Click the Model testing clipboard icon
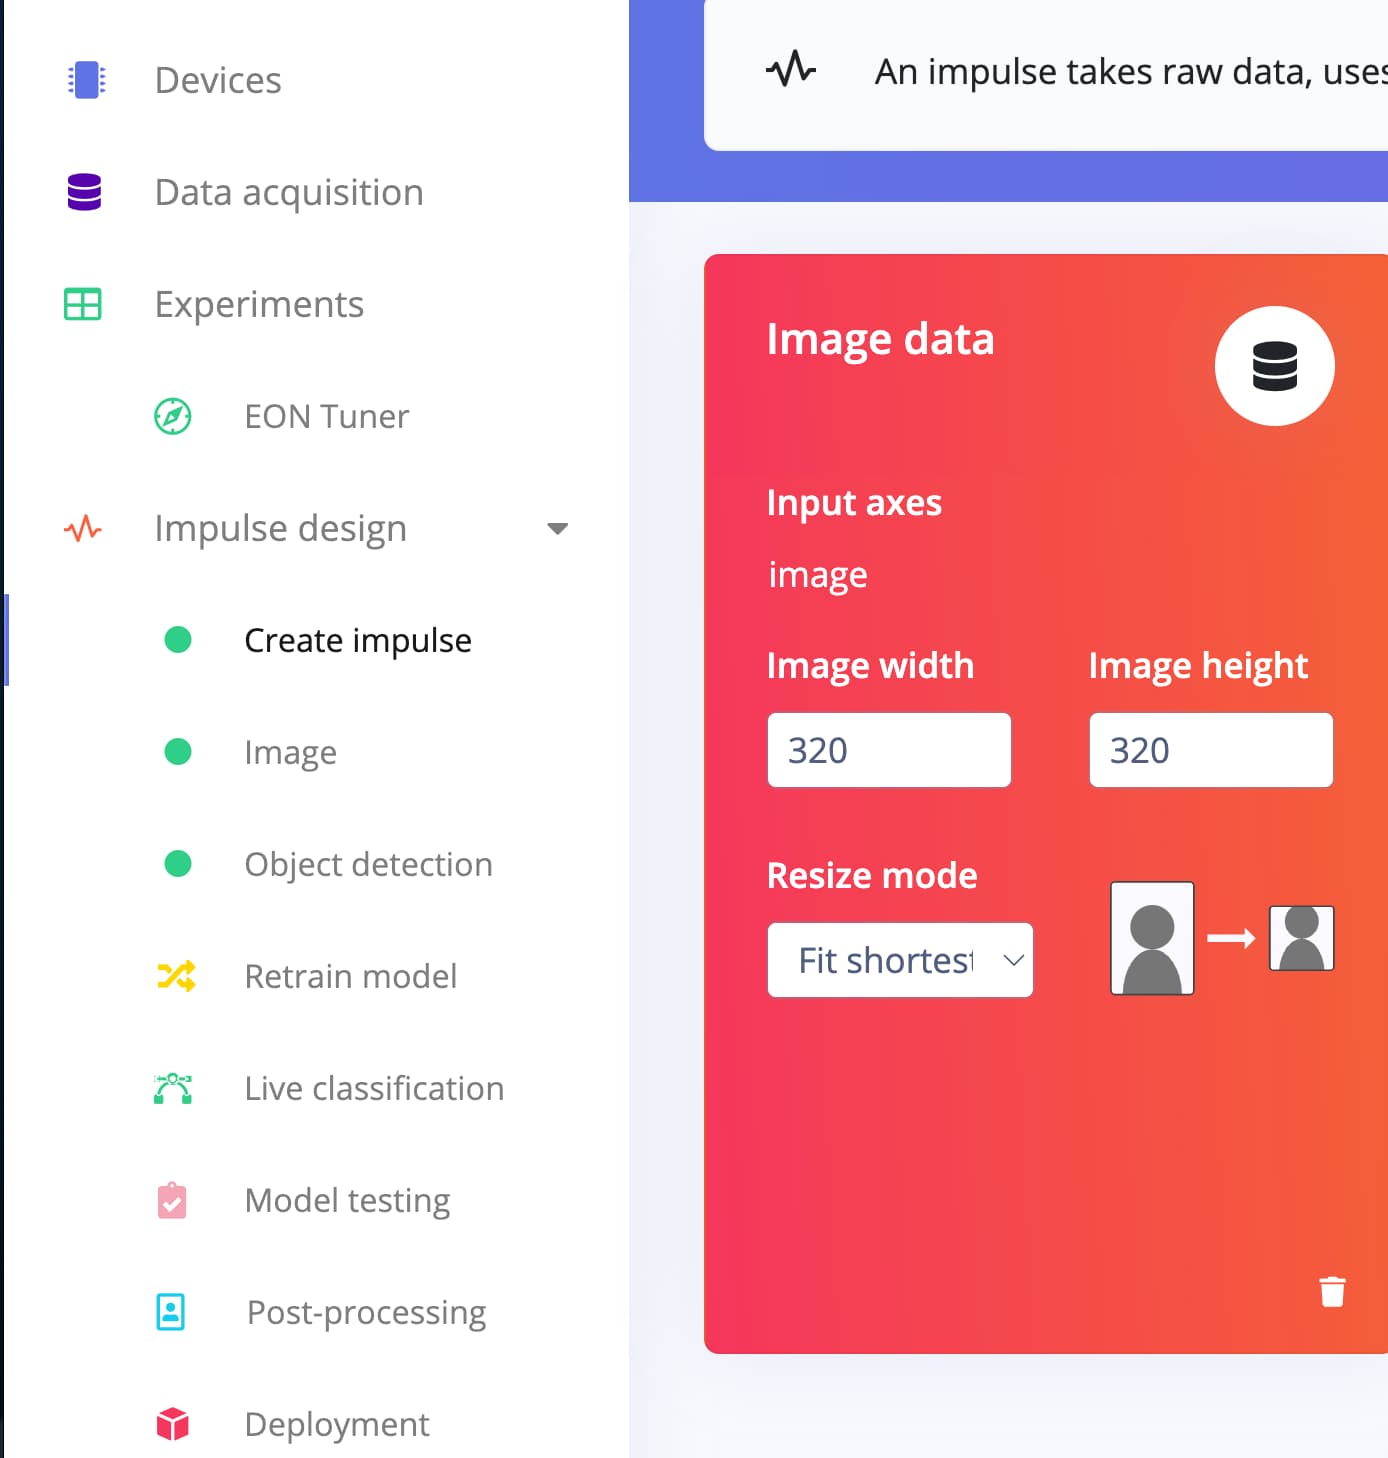Image resolution: width=1388 pixels, height=1458 pixels. (x=172, y=1200)
